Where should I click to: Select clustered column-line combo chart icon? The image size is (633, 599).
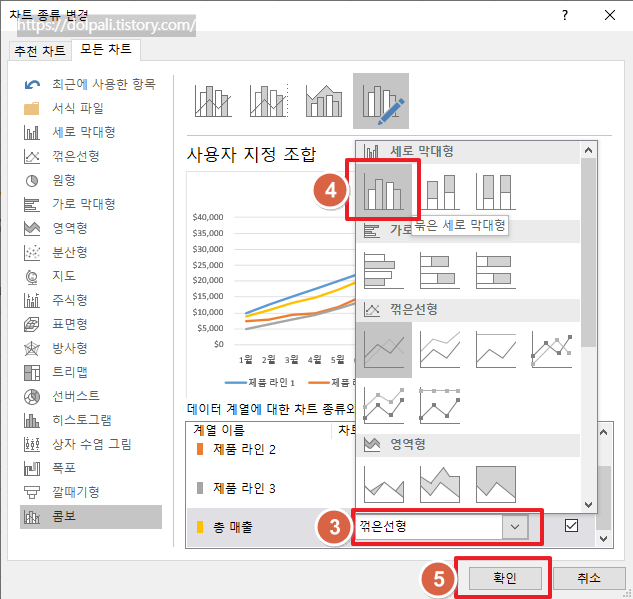click(213, 101)
